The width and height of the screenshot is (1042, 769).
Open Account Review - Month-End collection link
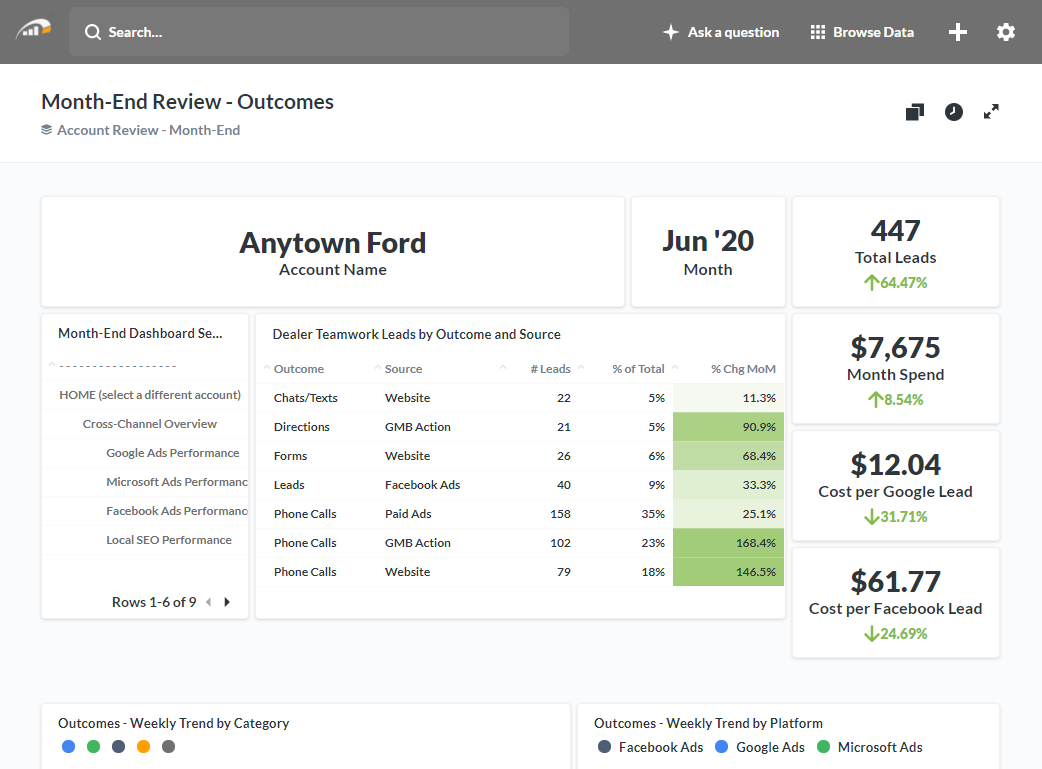coord(148,130)
